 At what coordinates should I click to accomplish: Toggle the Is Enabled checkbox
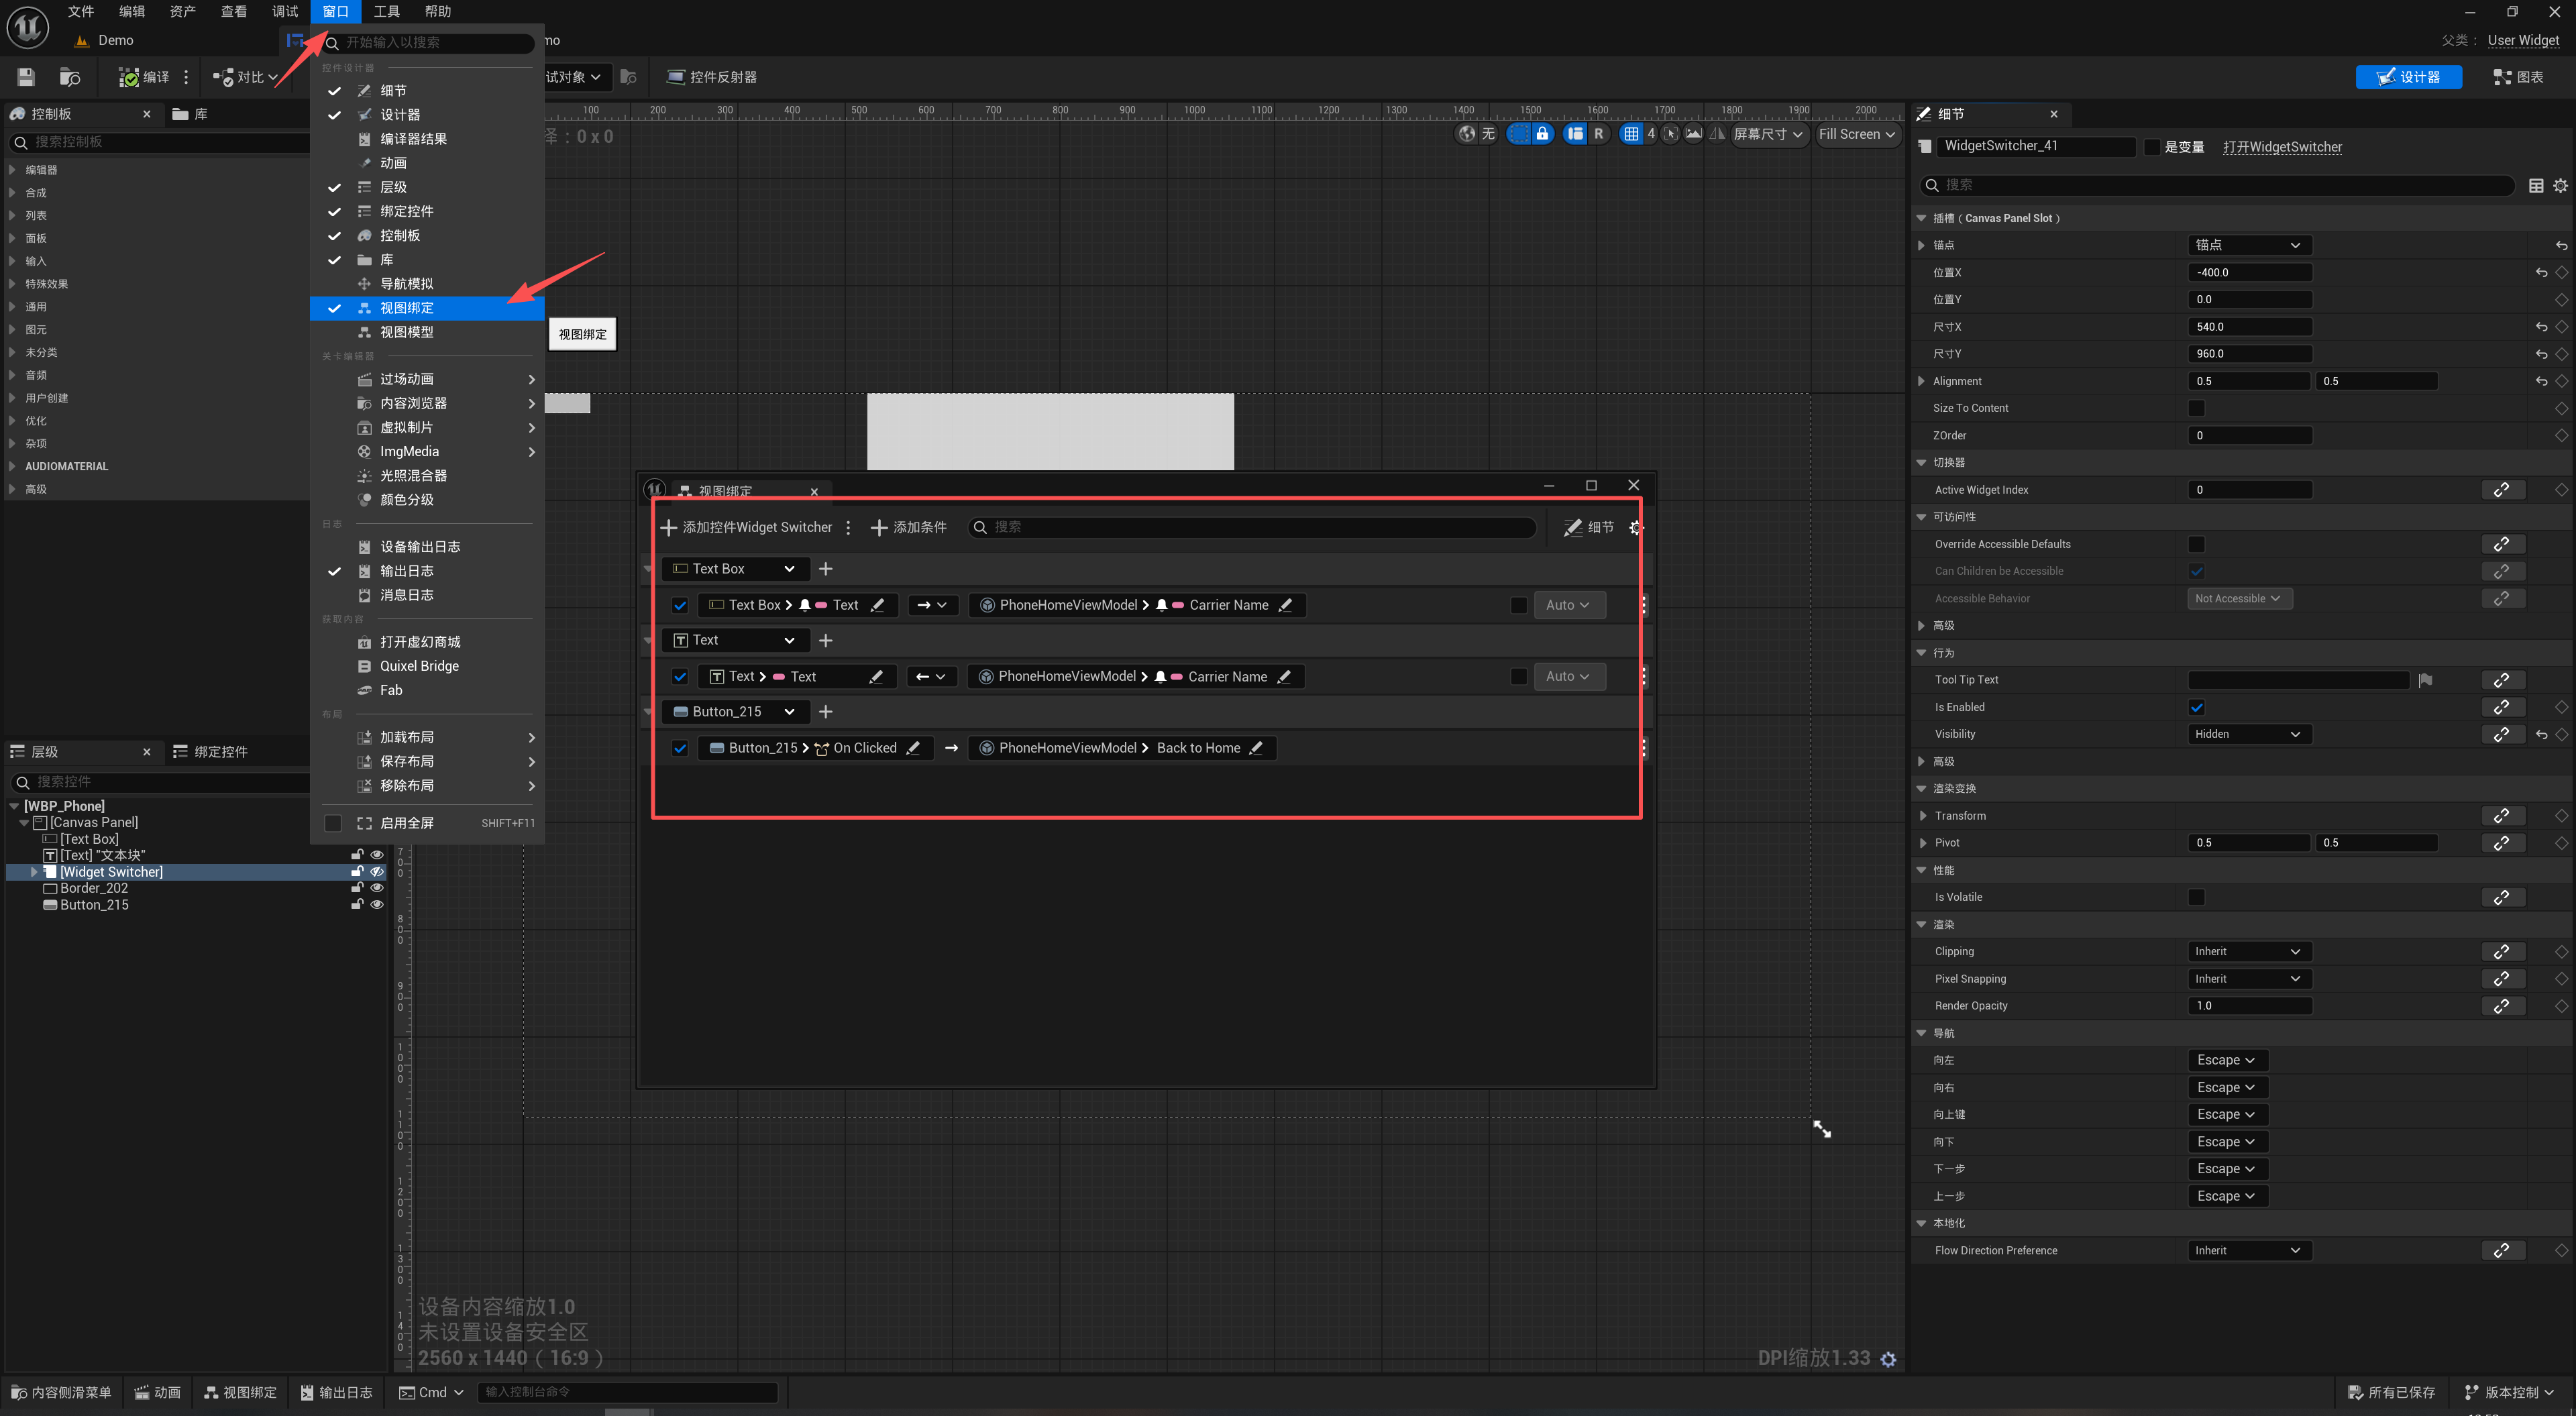pyautogui.click(x=2196, y=707)
